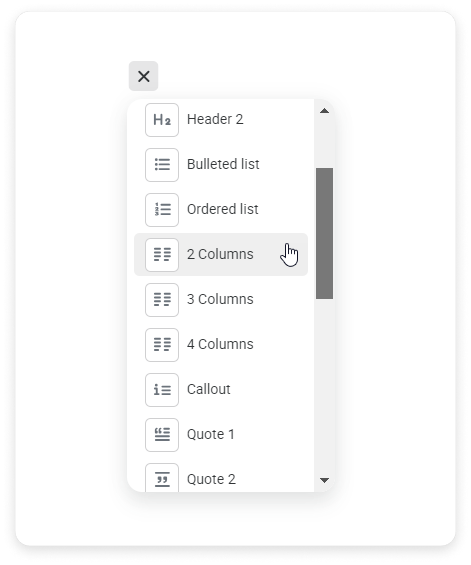Select the Header 2 menu entry

pos(221,120)
